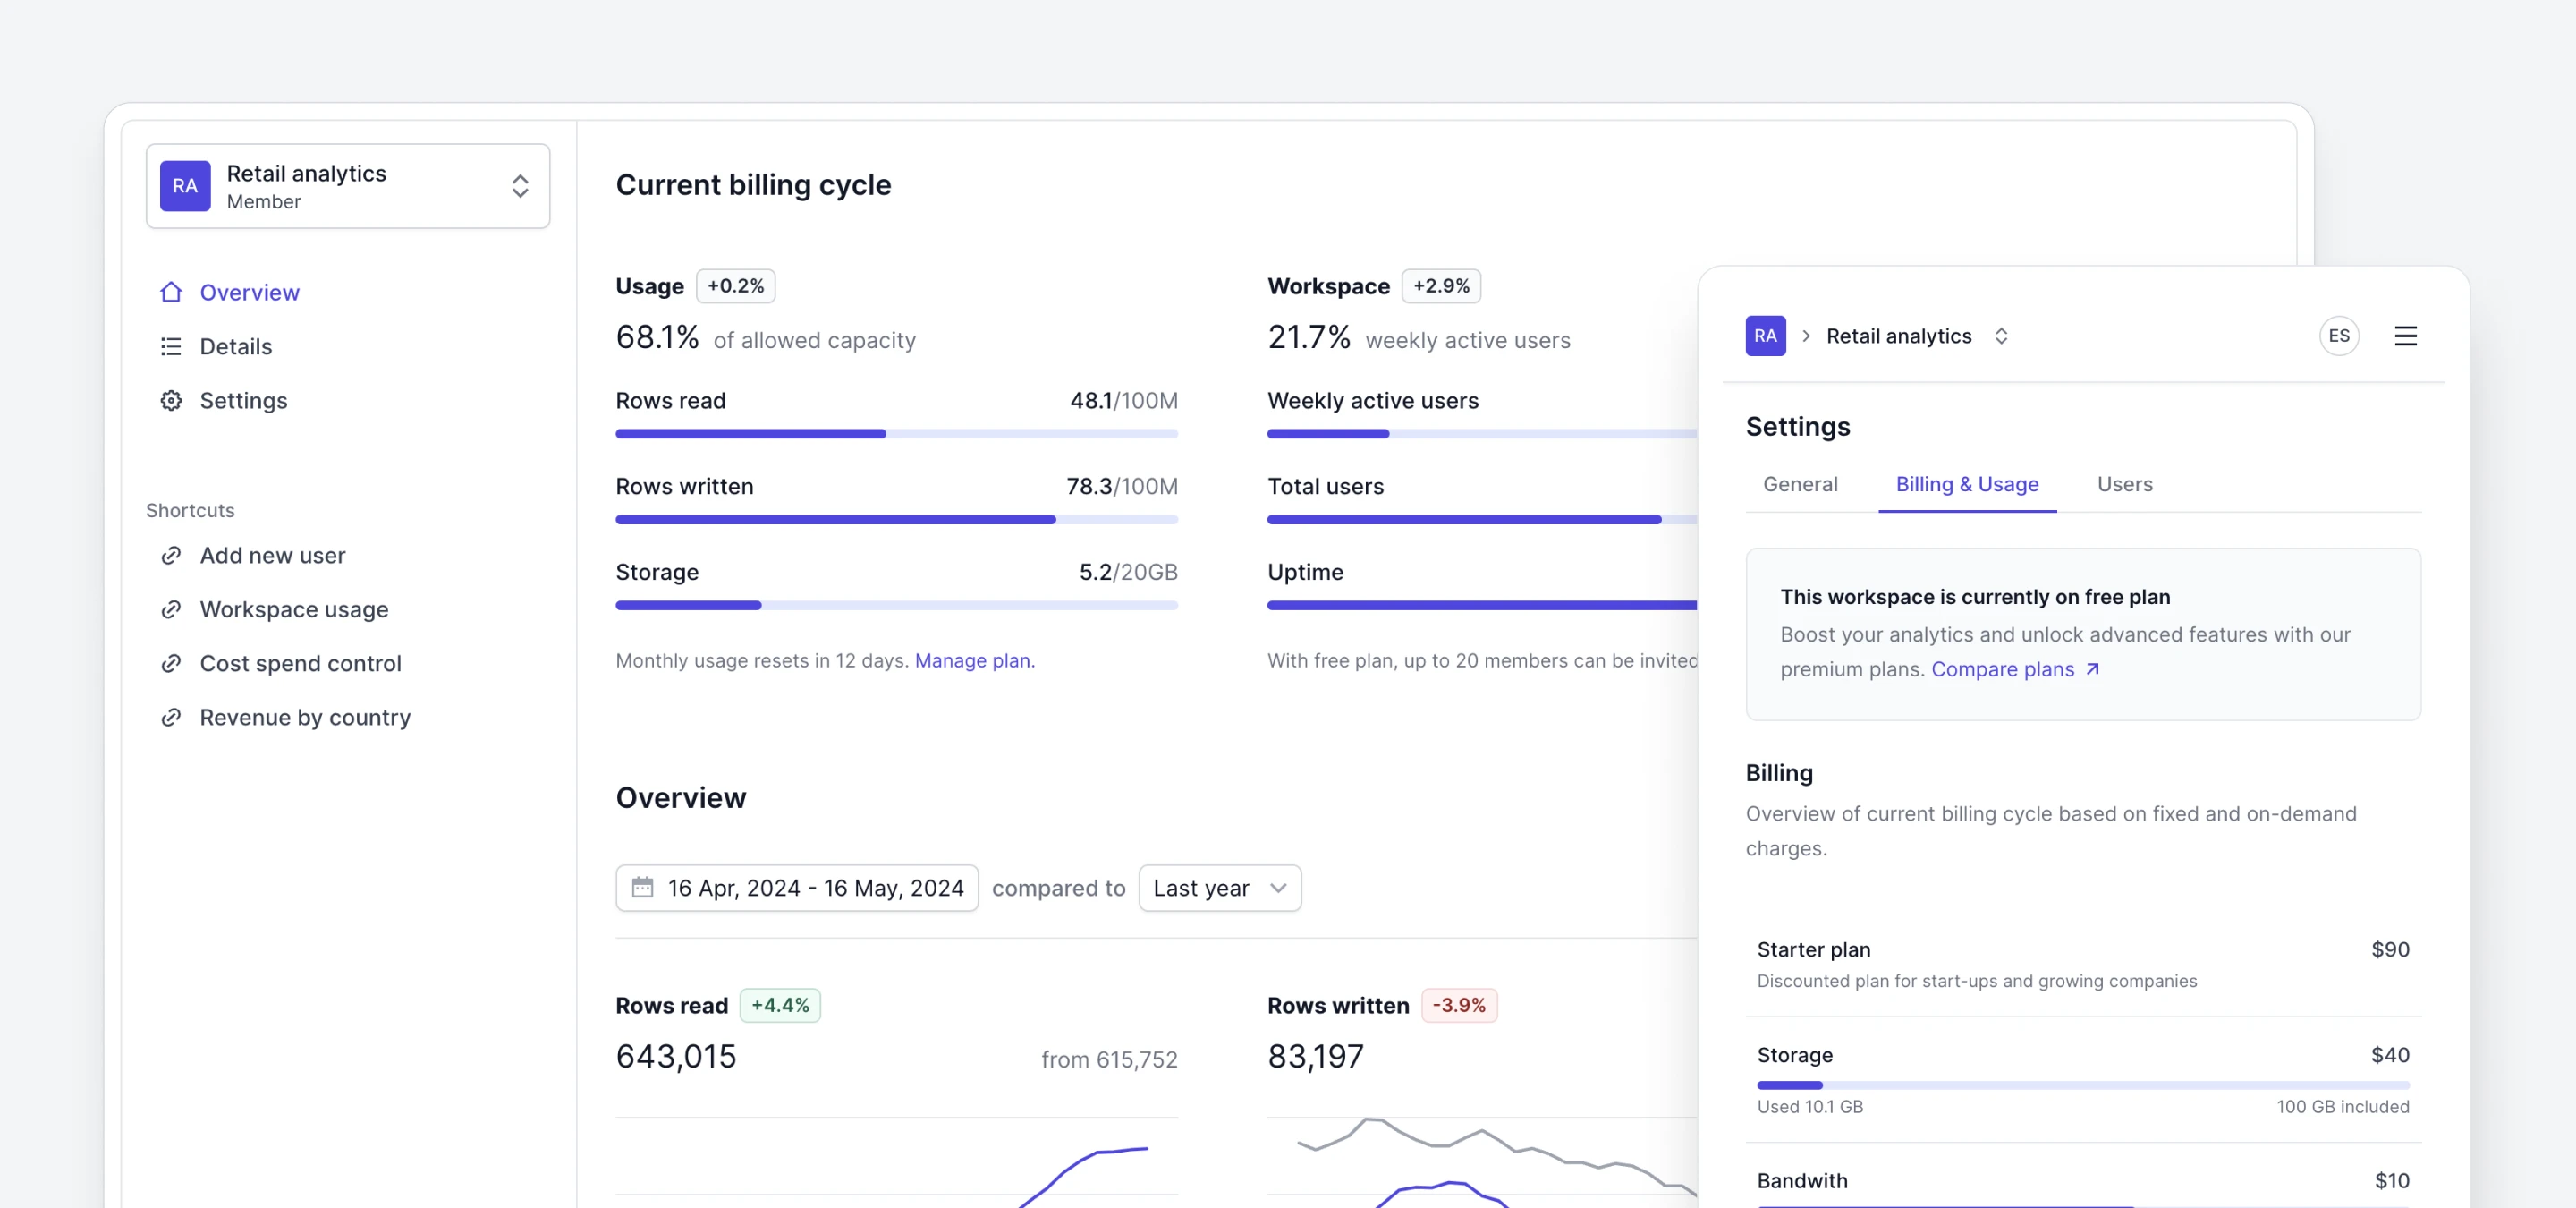This screenshot has width=2576, height=1208.
Task: Click link icon beside Add new user
Action: 171,555
